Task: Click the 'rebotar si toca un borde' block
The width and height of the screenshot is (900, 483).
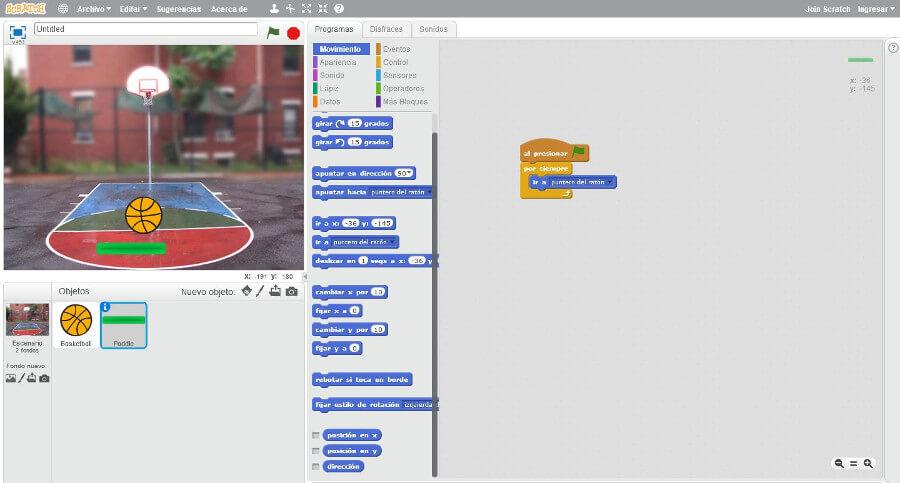Action: tap(362, 380)
